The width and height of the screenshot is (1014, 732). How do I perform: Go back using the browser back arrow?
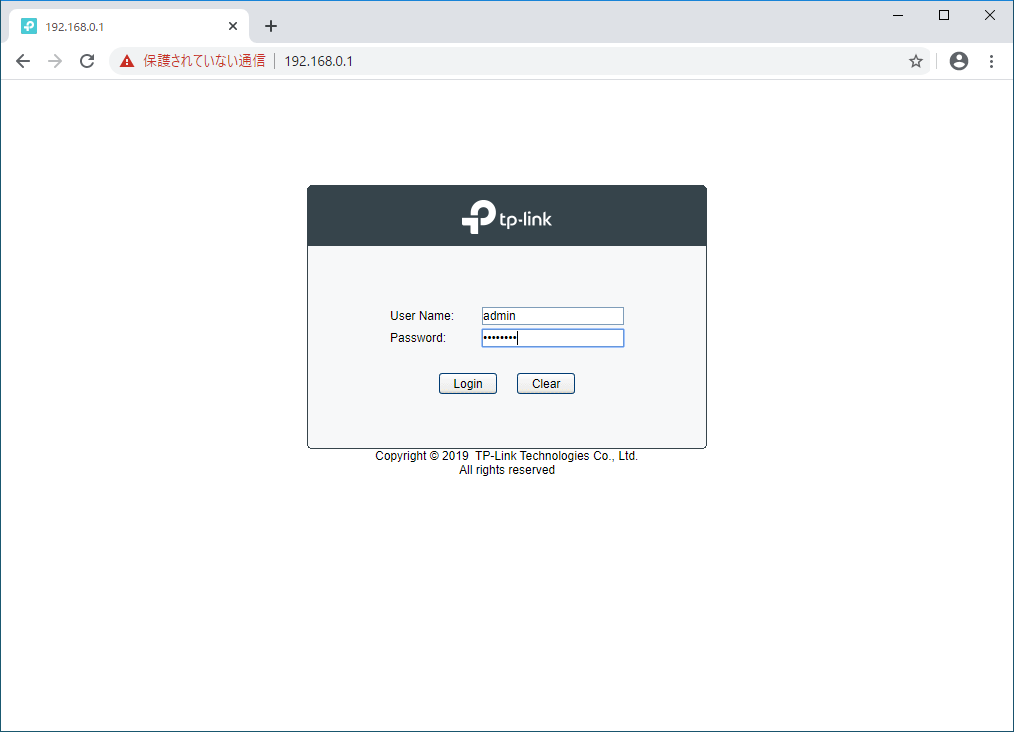point(23,61)
